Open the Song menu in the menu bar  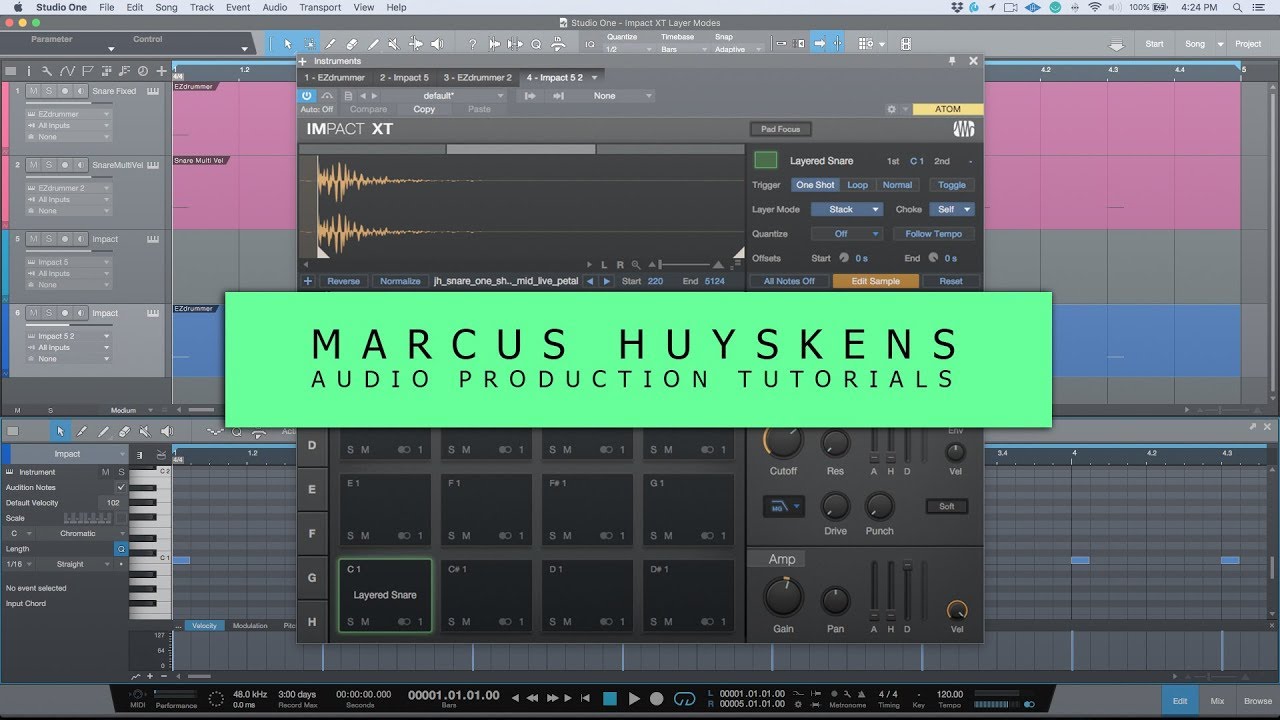(x=166, y=7)
